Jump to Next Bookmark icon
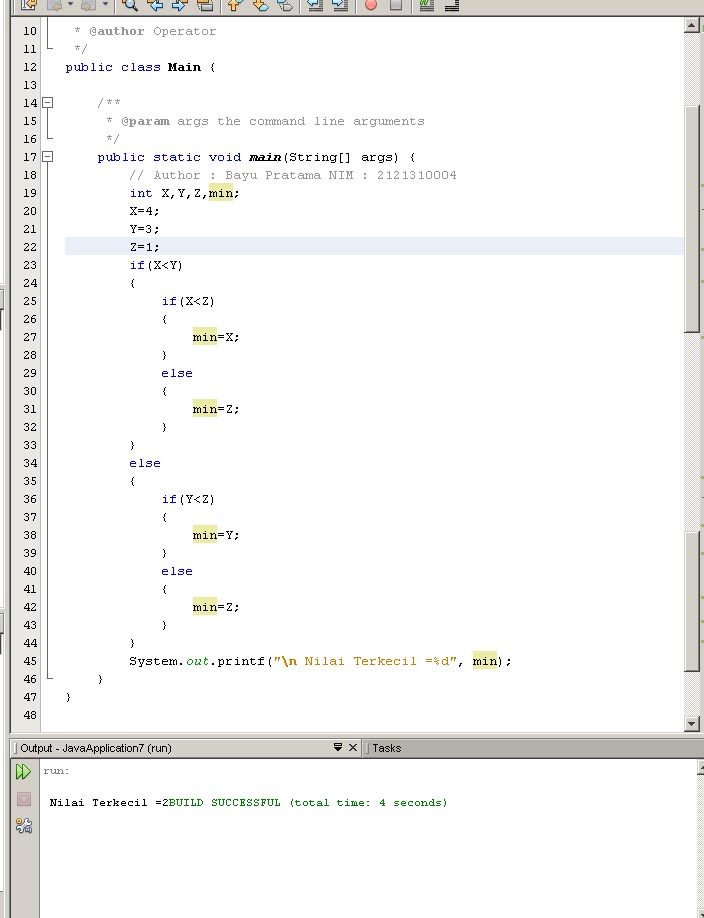Screen dimensions: 704x918 260,5
